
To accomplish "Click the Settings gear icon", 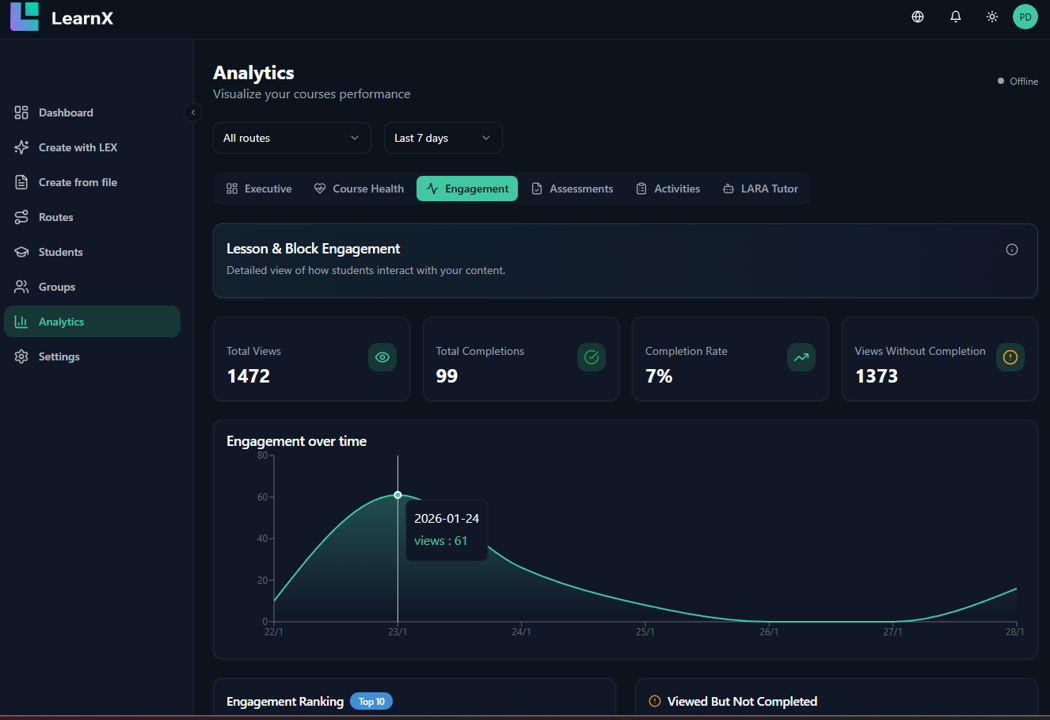I will pos(21,356).
